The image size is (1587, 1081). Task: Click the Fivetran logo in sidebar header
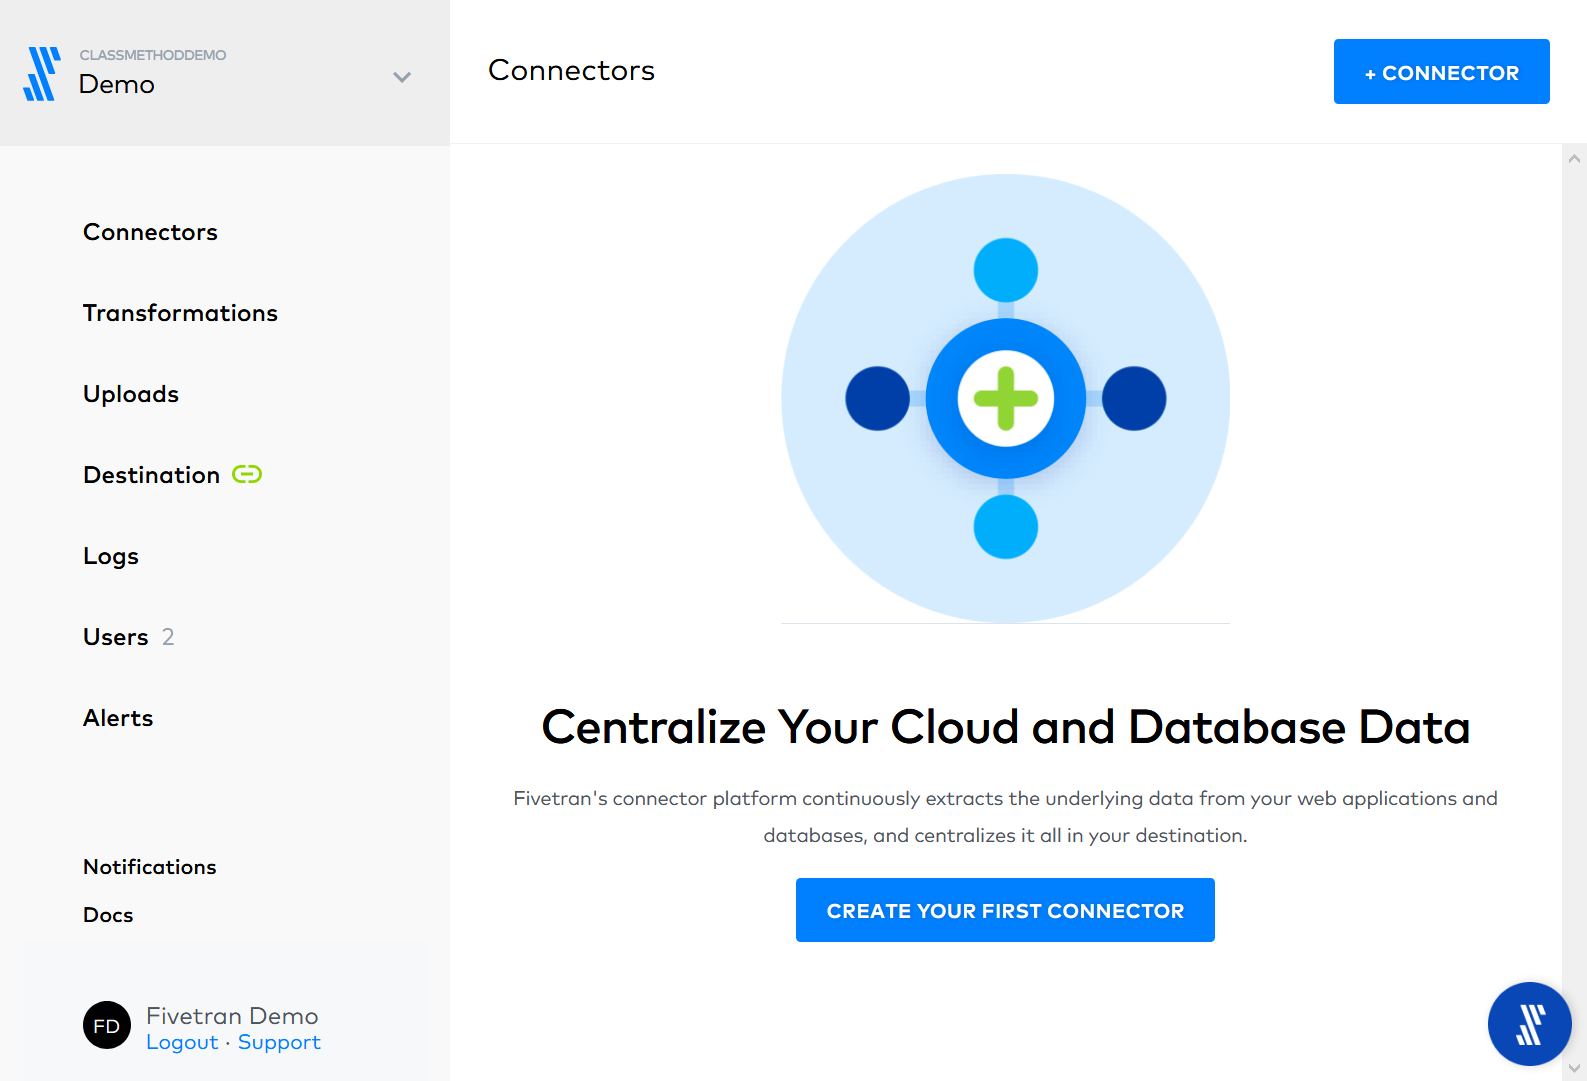[x=42, y=74]
